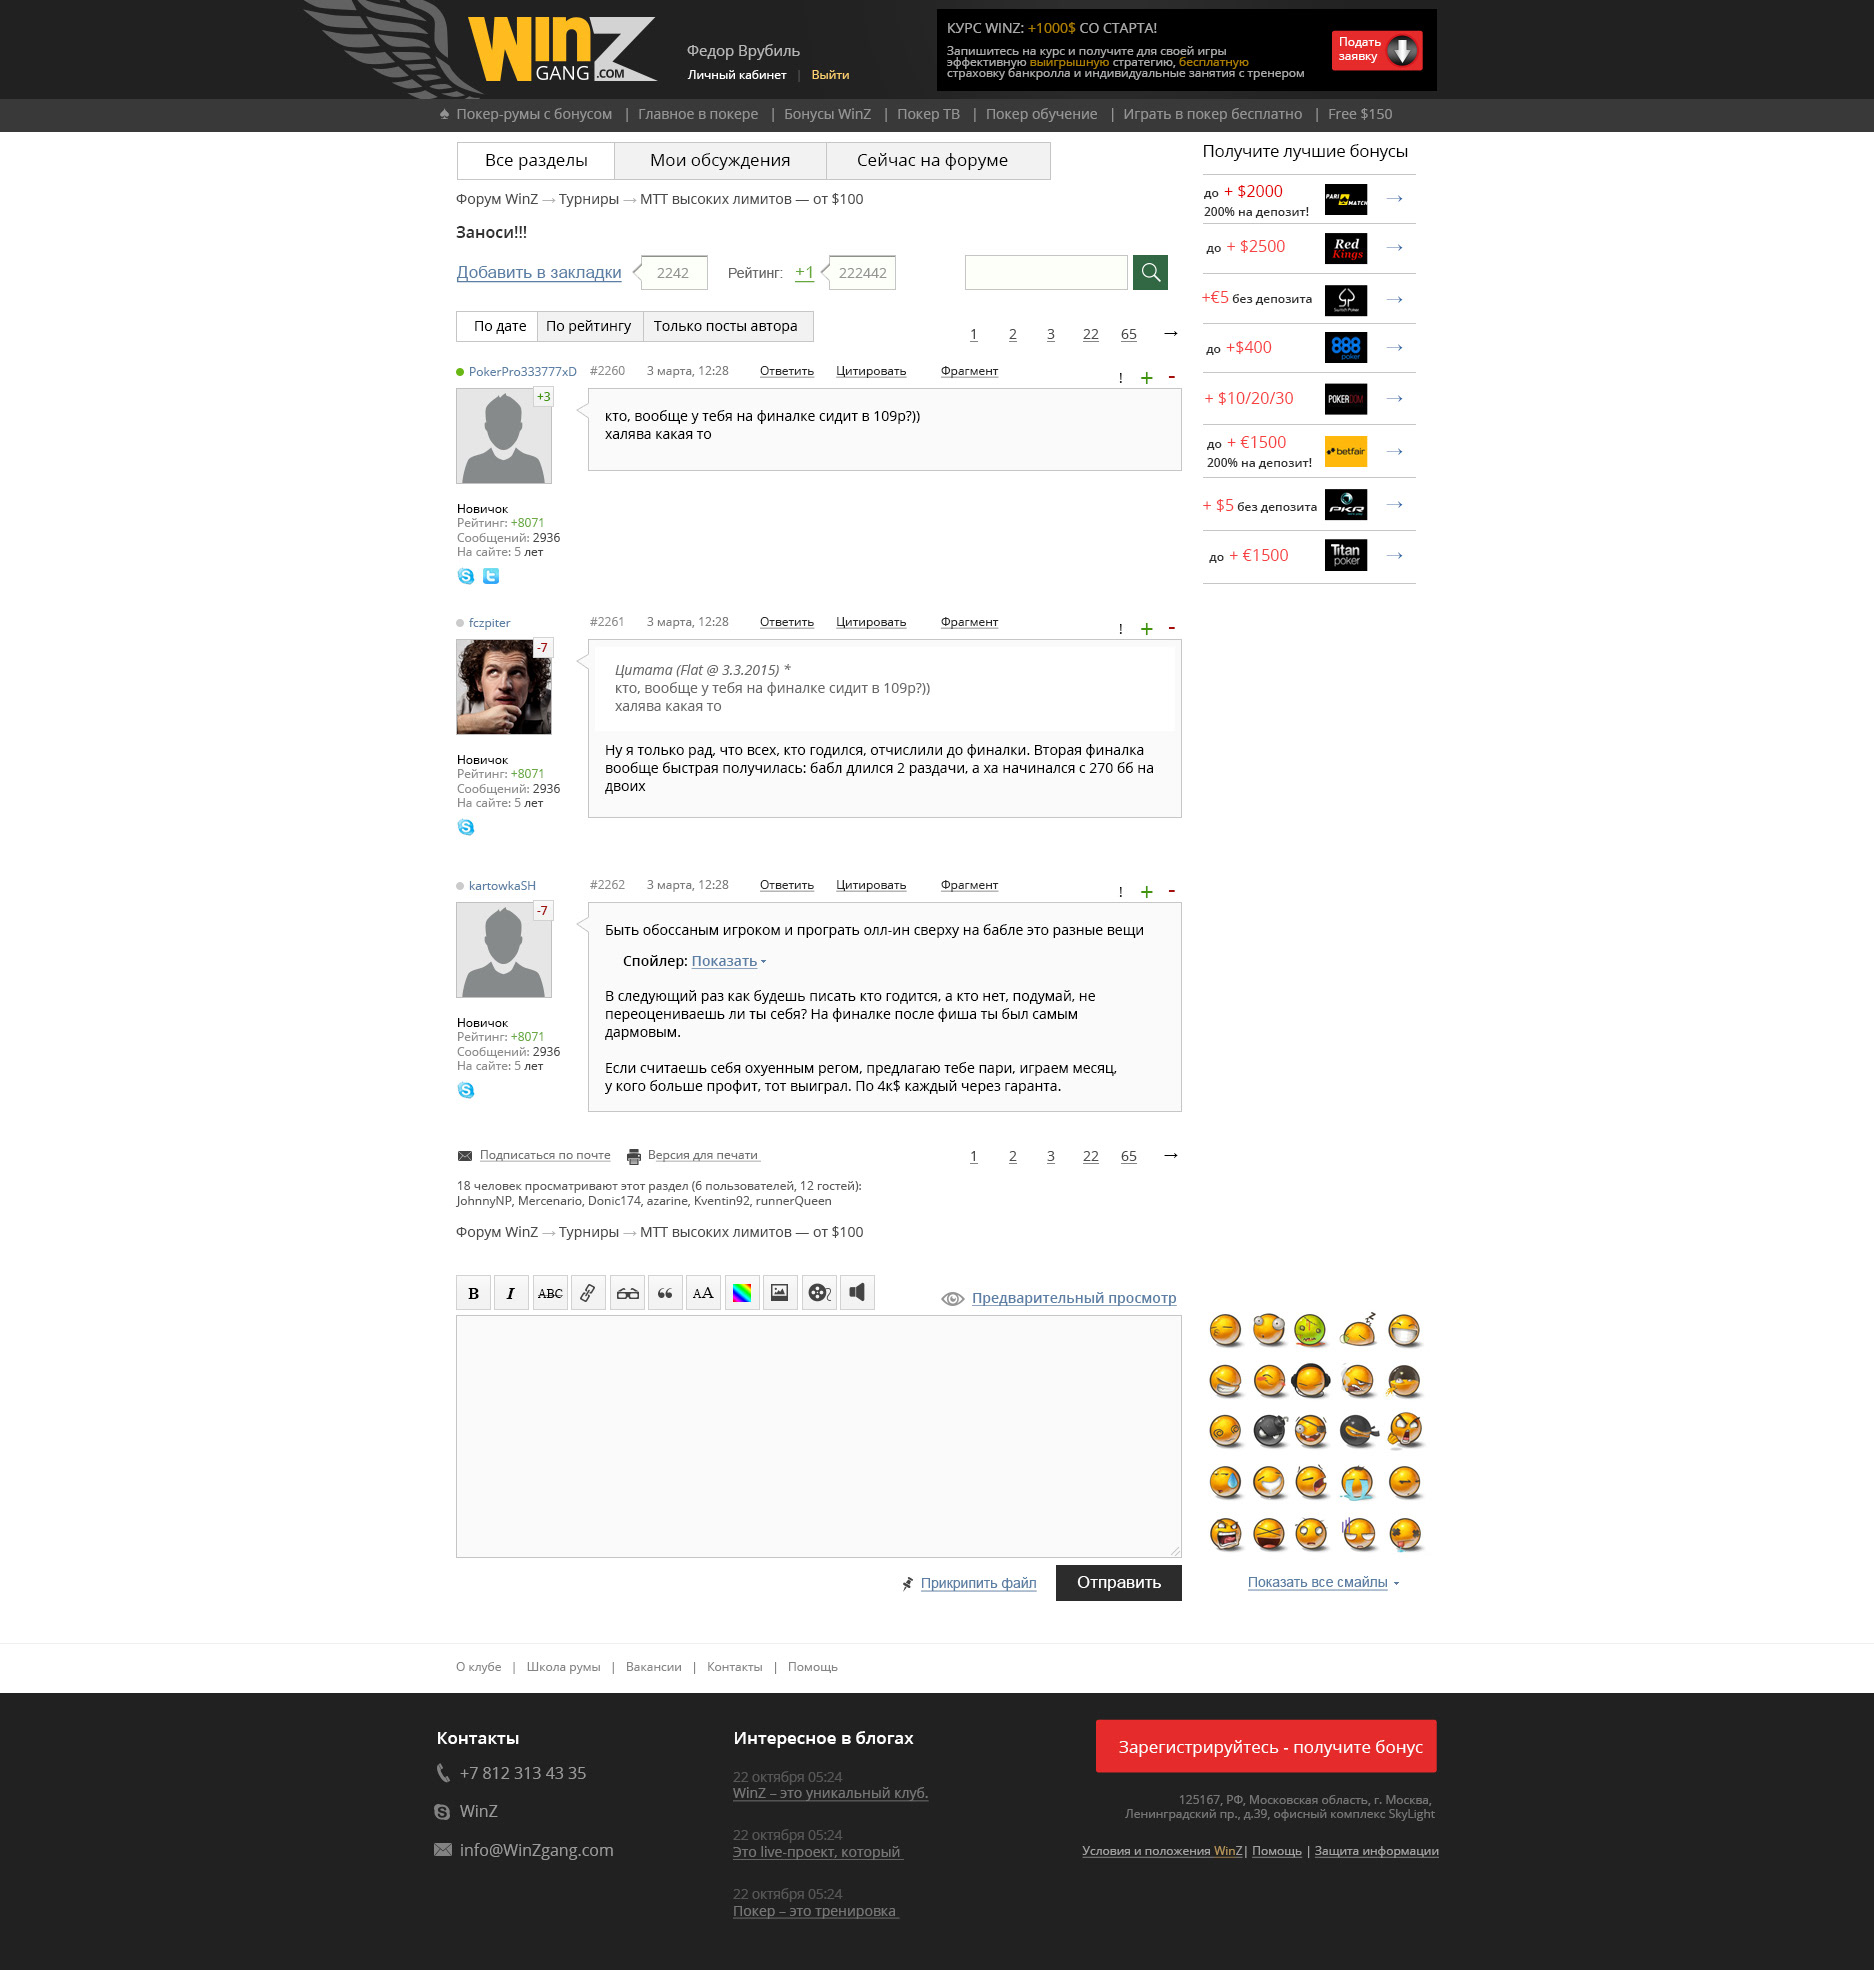This screenshot has width=1874, height=1970.
Task: Click the 'Отправить' submit button
Action: pyautogui.click(x=1119, y=1582)
